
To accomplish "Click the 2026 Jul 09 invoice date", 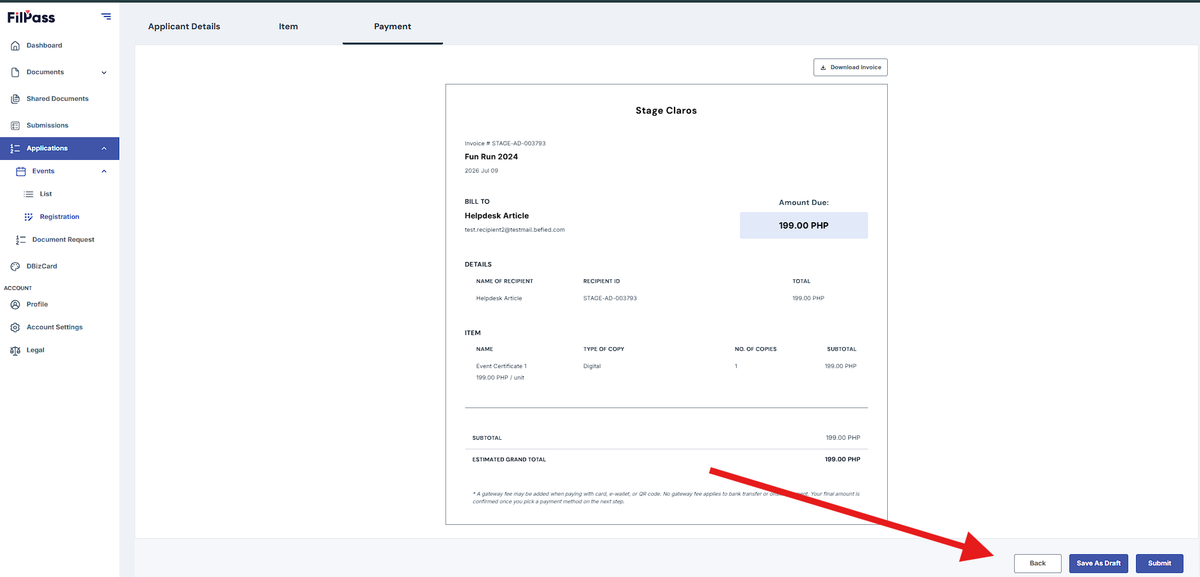I will pos(479,172).
